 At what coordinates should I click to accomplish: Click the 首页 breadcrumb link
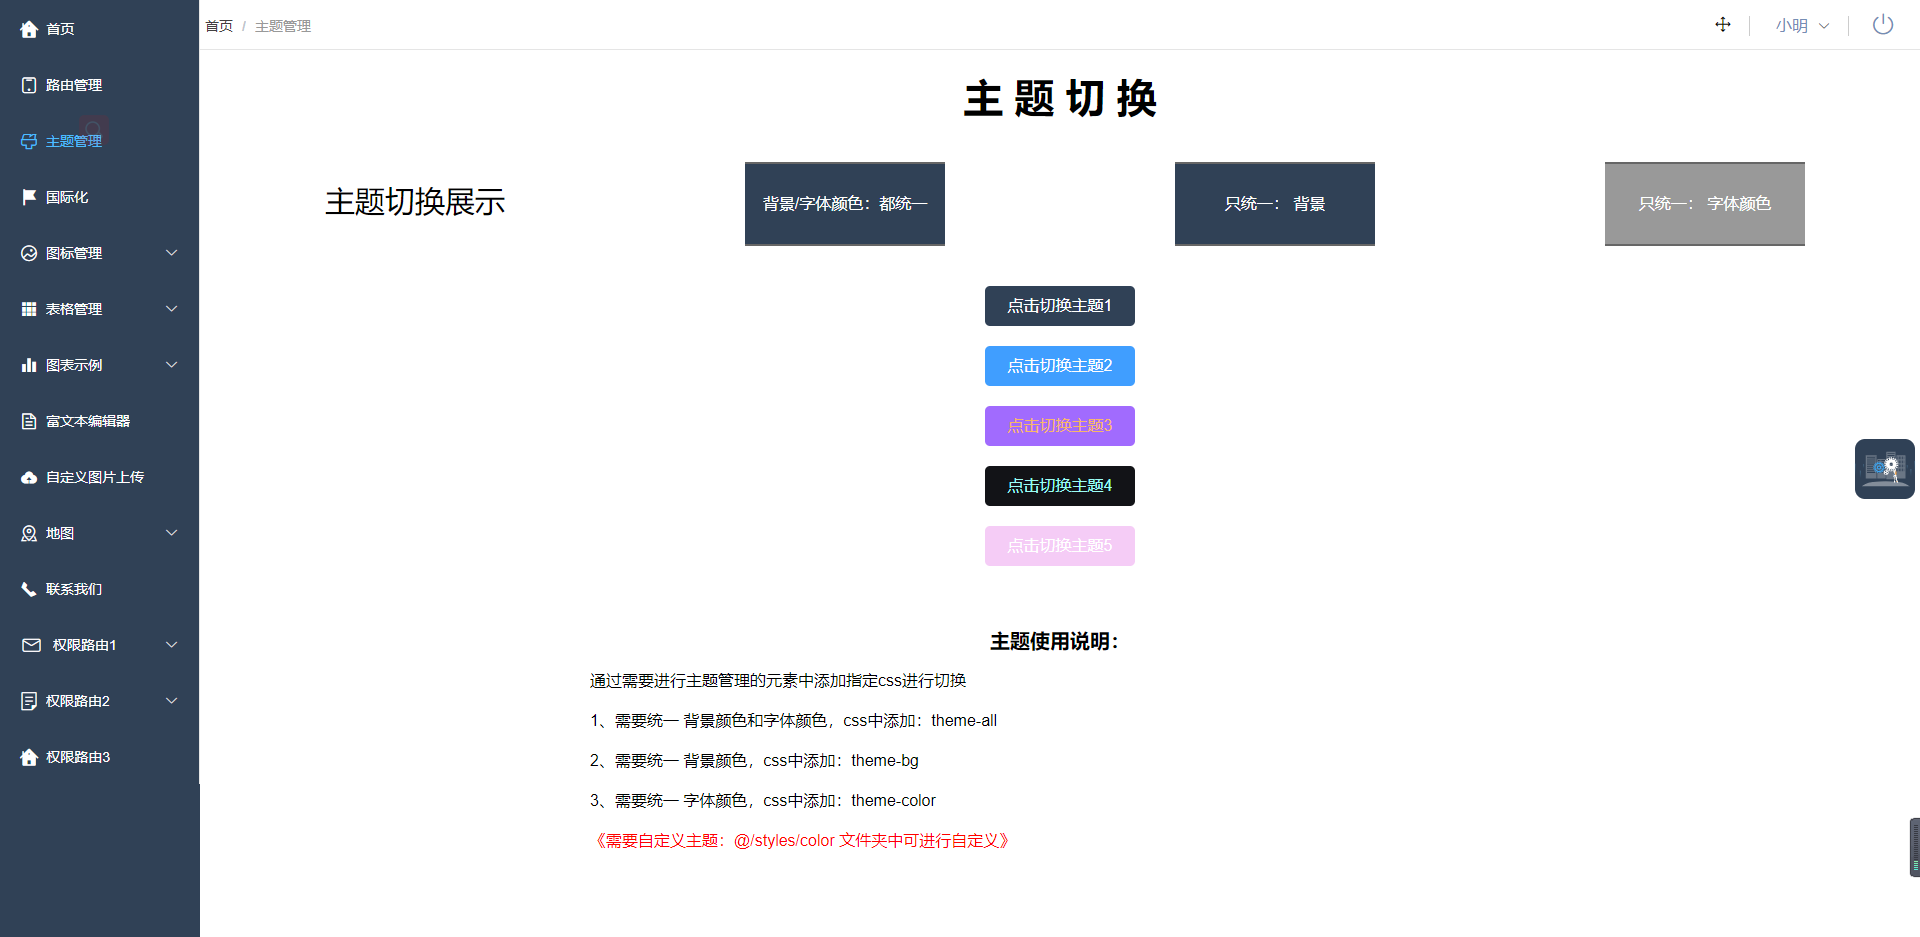(219, 26)
